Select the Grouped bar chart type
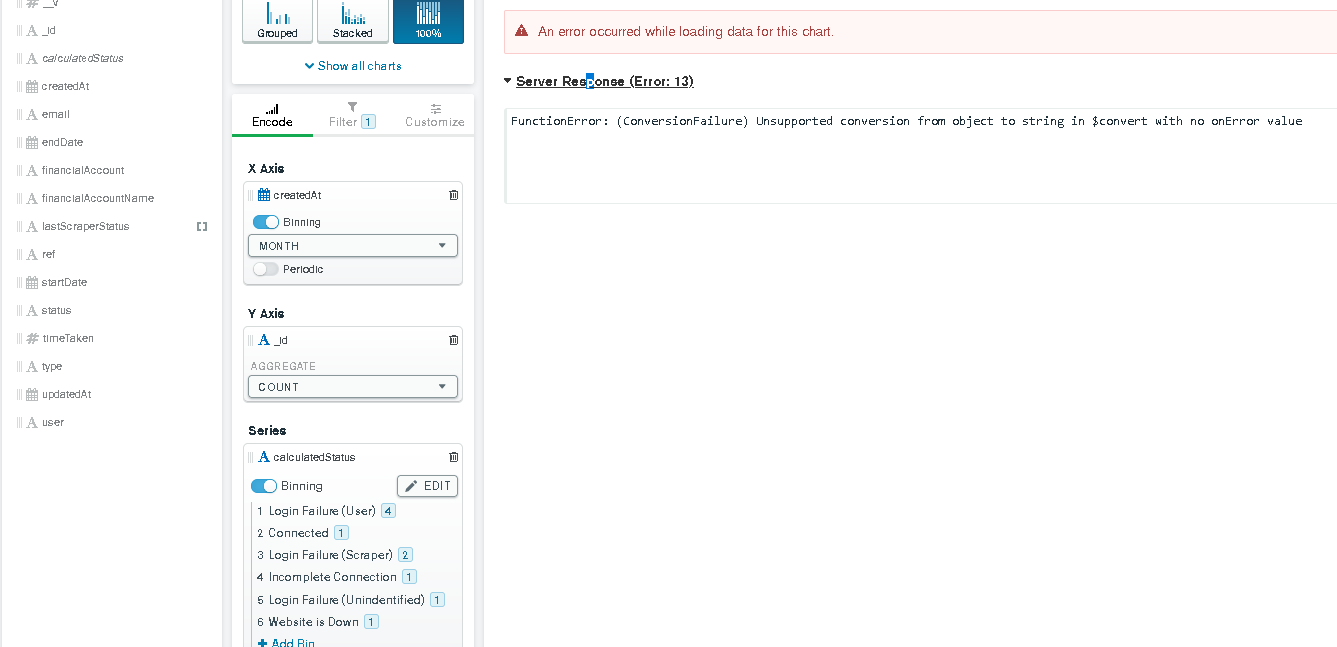This screenshot has width=1337, height=647. coord(277,21)
